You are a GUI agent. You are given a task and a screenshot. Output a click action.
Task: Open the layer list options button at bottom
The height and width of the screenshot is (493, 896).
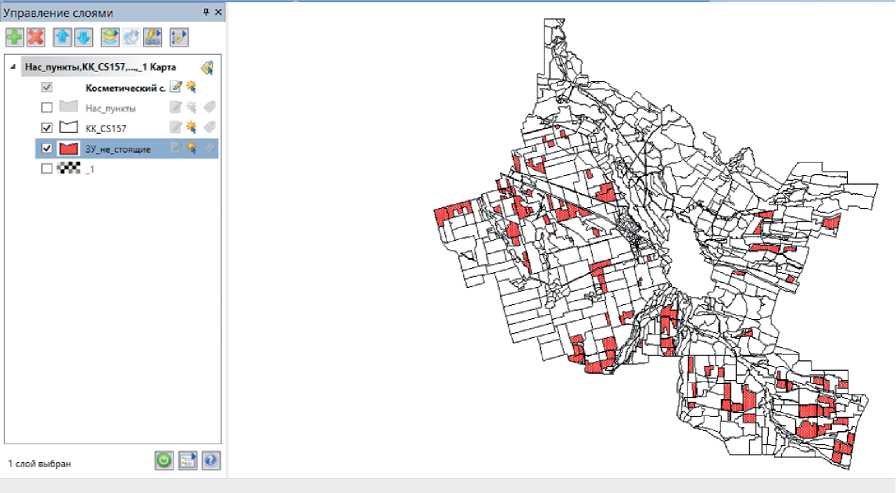[187, 461]
